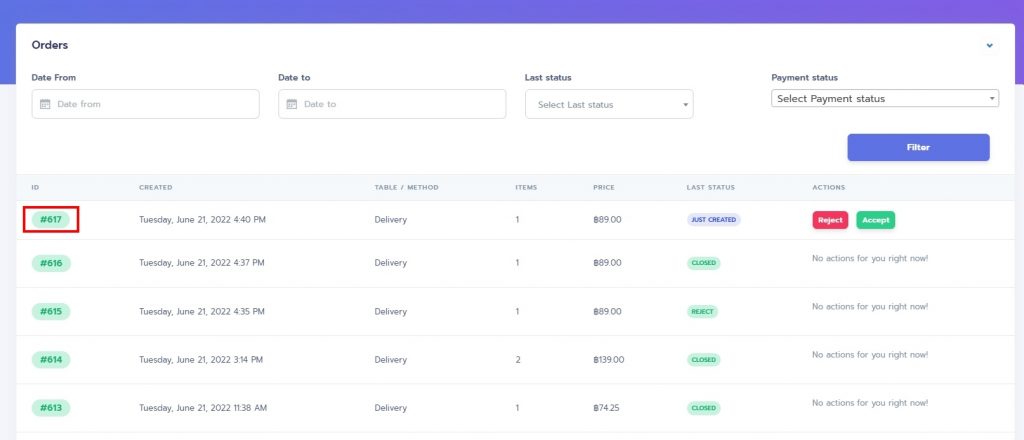1024x440 pixels.
Task: Accept order #617
Action: (875, 220)
